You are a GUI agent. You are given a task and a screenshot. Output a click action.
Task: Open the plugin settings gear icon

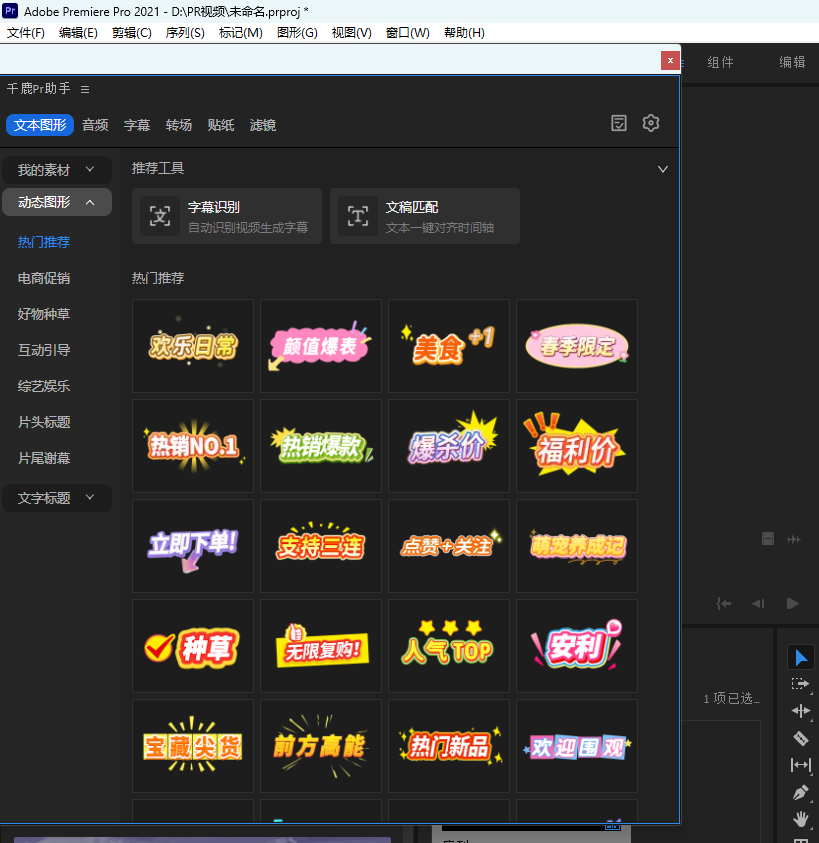650,122
